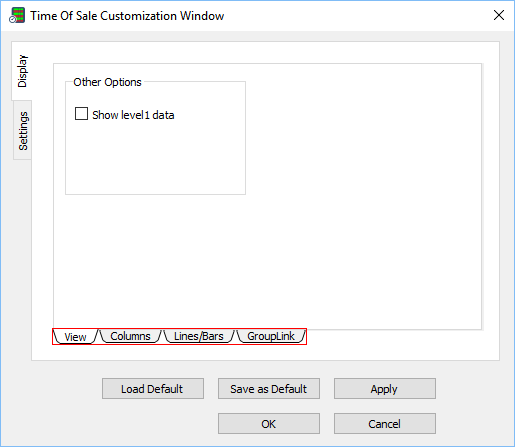Image resolution: width=515 pixels, height=447 pixels.
Task: Apply the current customization settings
Action: tap(385, 389)
